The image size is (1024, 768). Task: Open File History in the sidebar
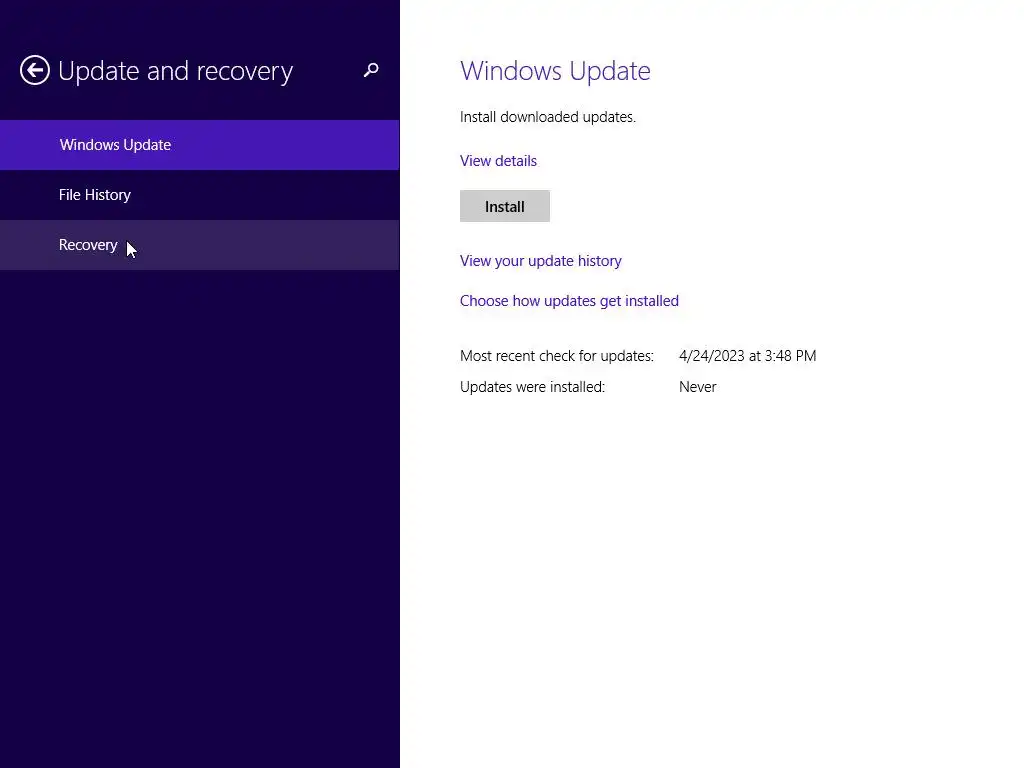[199, 195]
